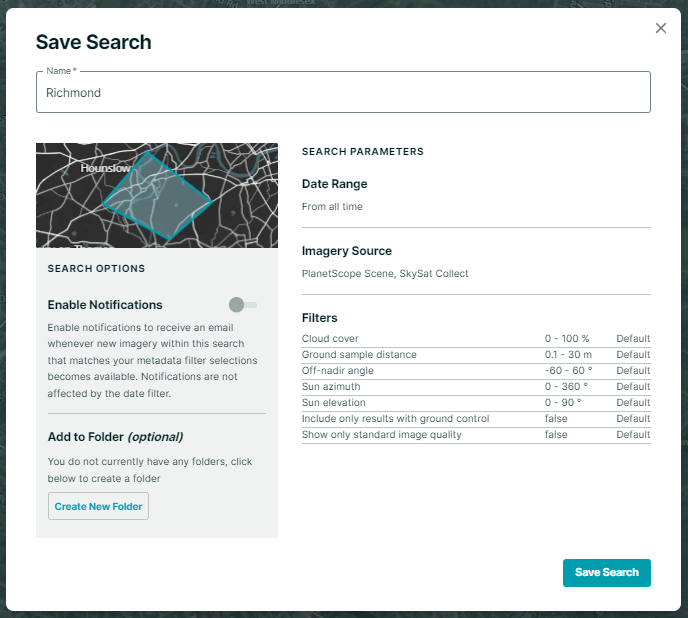The width and height of the screenshot is (688, 618).
Task: Click the Enable Notifications label text
Action: coord(105,305)
